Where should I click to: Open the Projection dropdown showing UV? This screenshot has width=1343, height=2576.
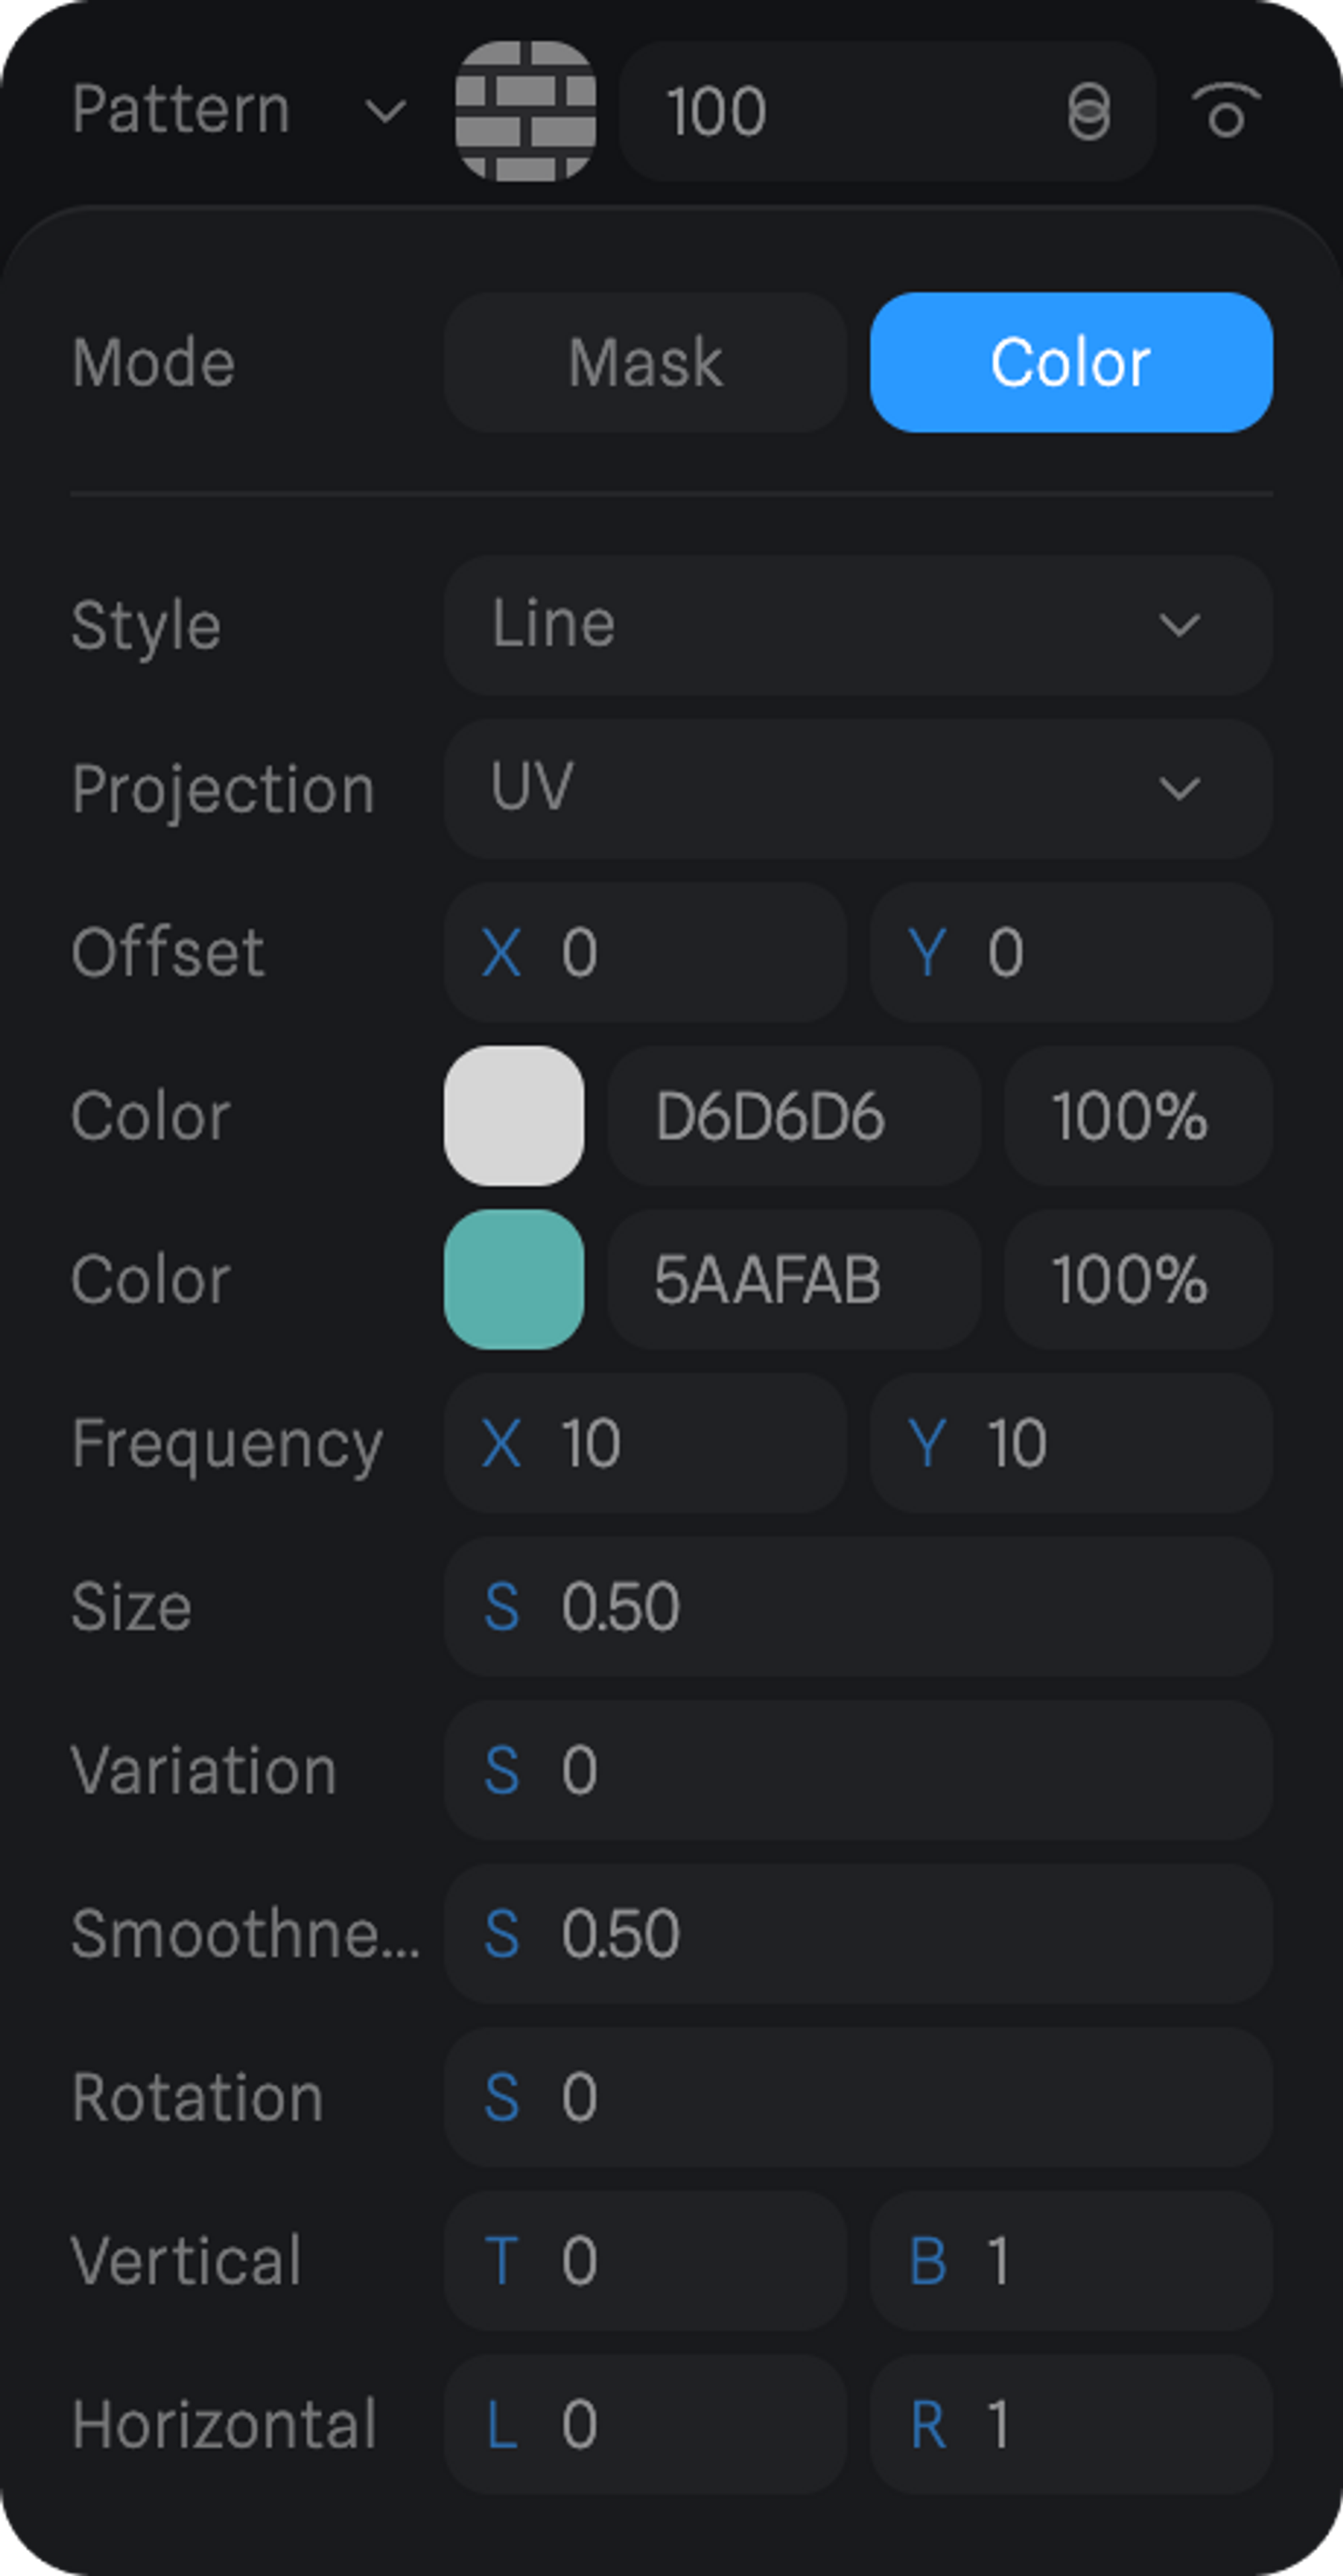pyautogui.click(x=857, y=788)
